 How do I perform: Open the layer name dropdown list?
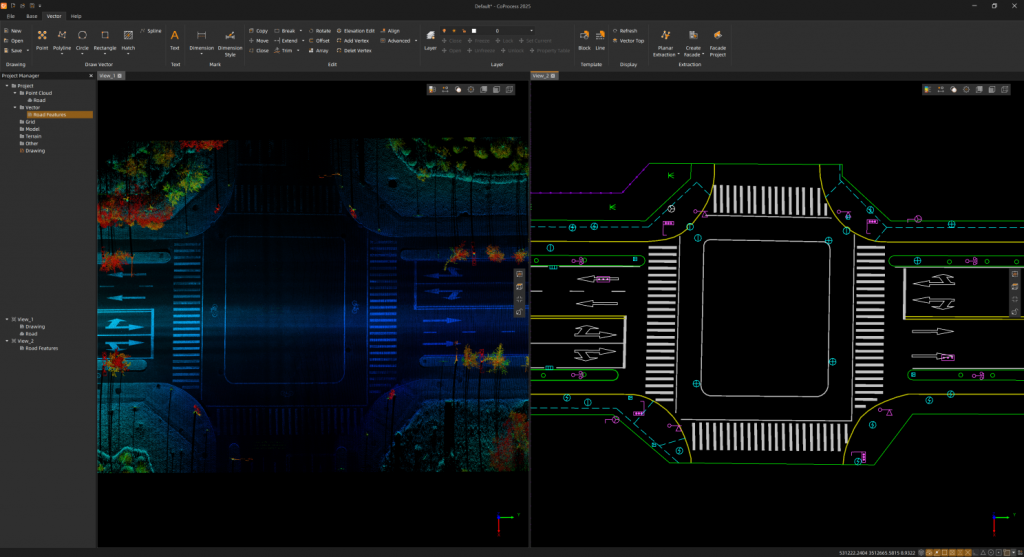tap(528, 31)
